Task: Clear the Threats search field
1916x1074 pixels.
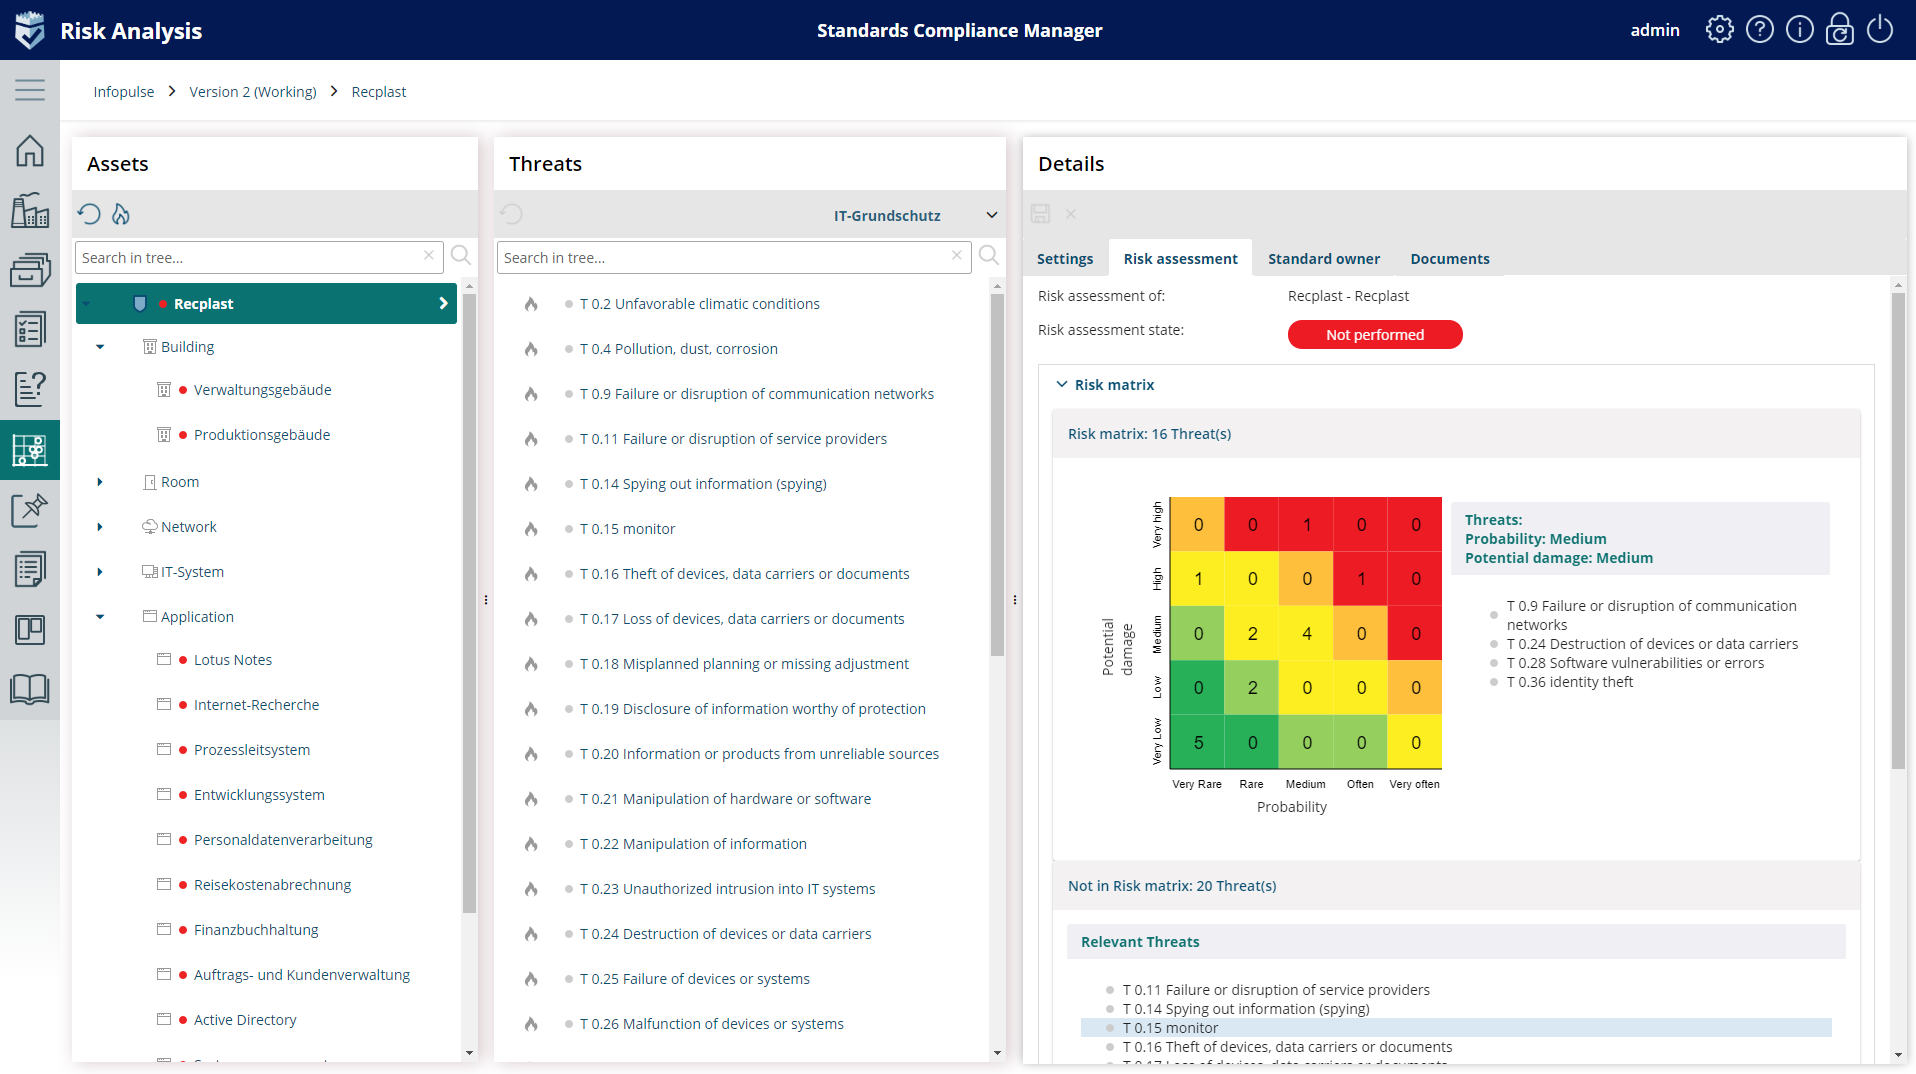Action: (957, 256)
